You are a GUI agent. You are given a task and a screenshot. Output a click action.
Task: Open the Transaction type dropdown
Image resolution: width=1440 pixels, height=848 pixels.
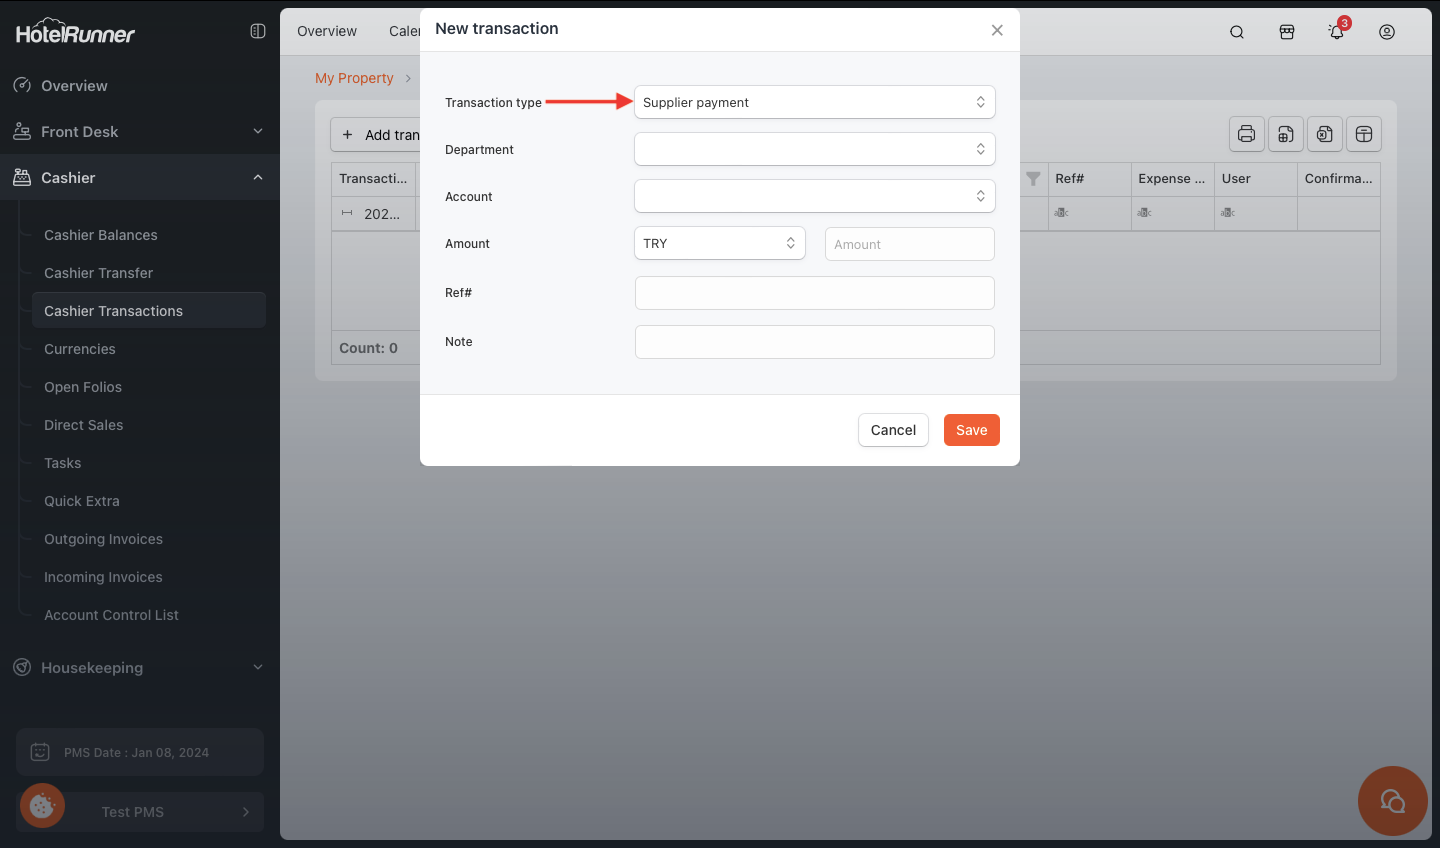point(814,102)
